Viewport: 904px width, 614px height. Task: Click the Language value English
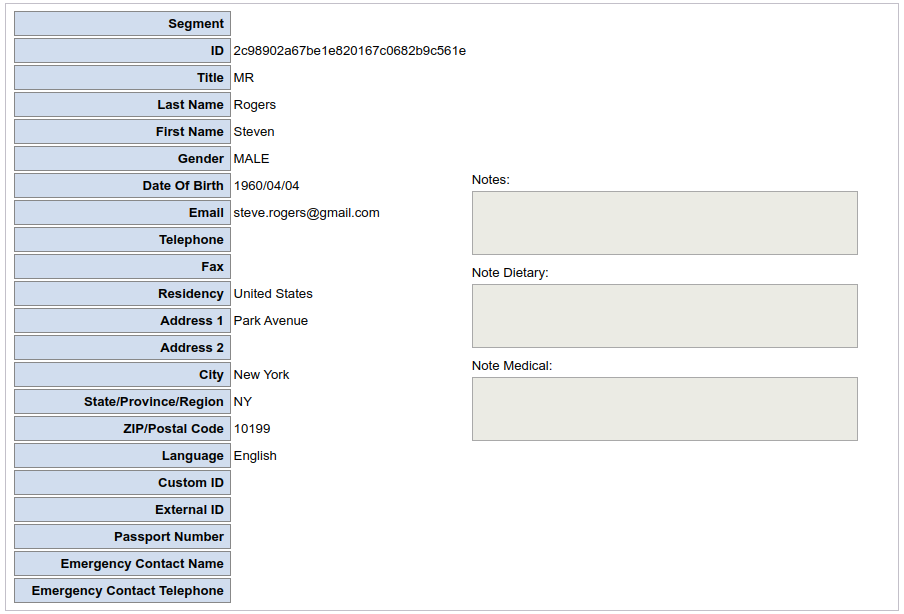coord(255,456)
